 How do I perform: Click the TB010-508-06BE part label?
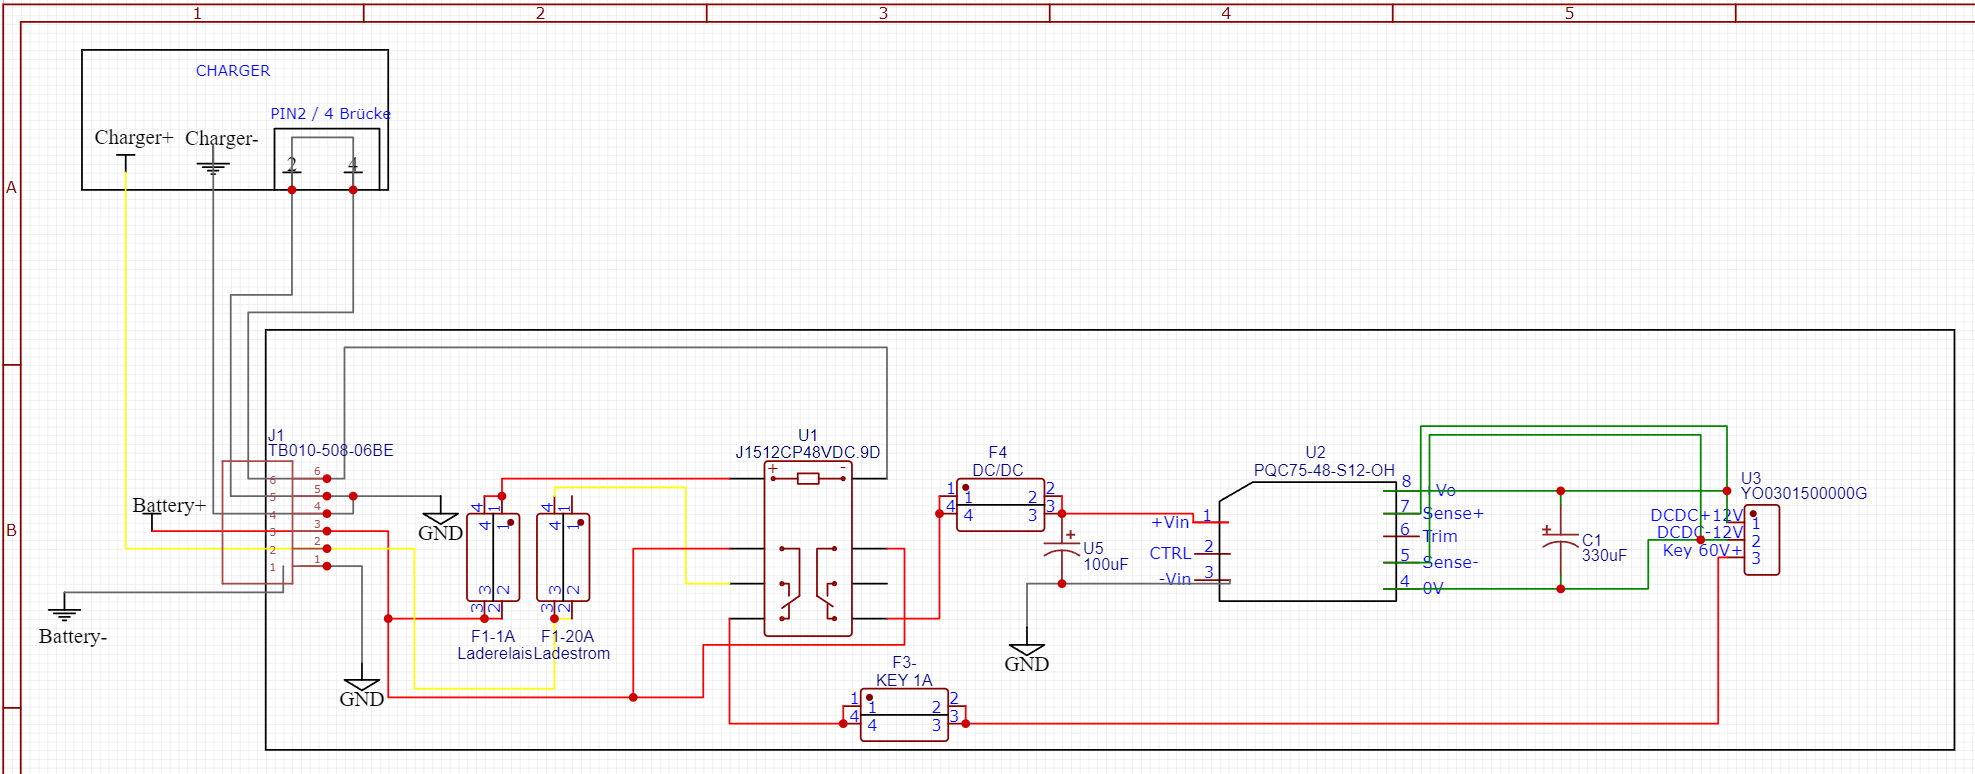tap(331, 451)
